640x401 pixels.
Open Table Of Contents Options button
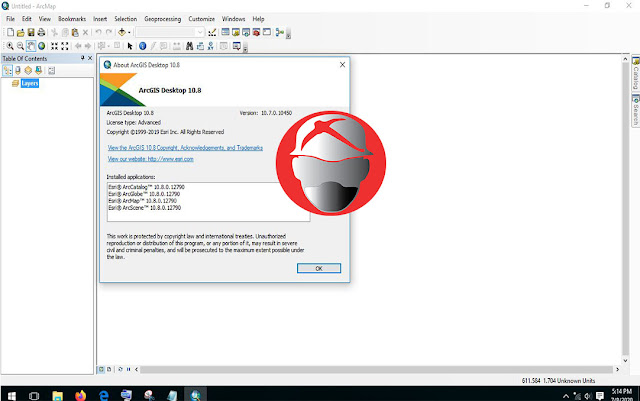click(x=51, y=71)
